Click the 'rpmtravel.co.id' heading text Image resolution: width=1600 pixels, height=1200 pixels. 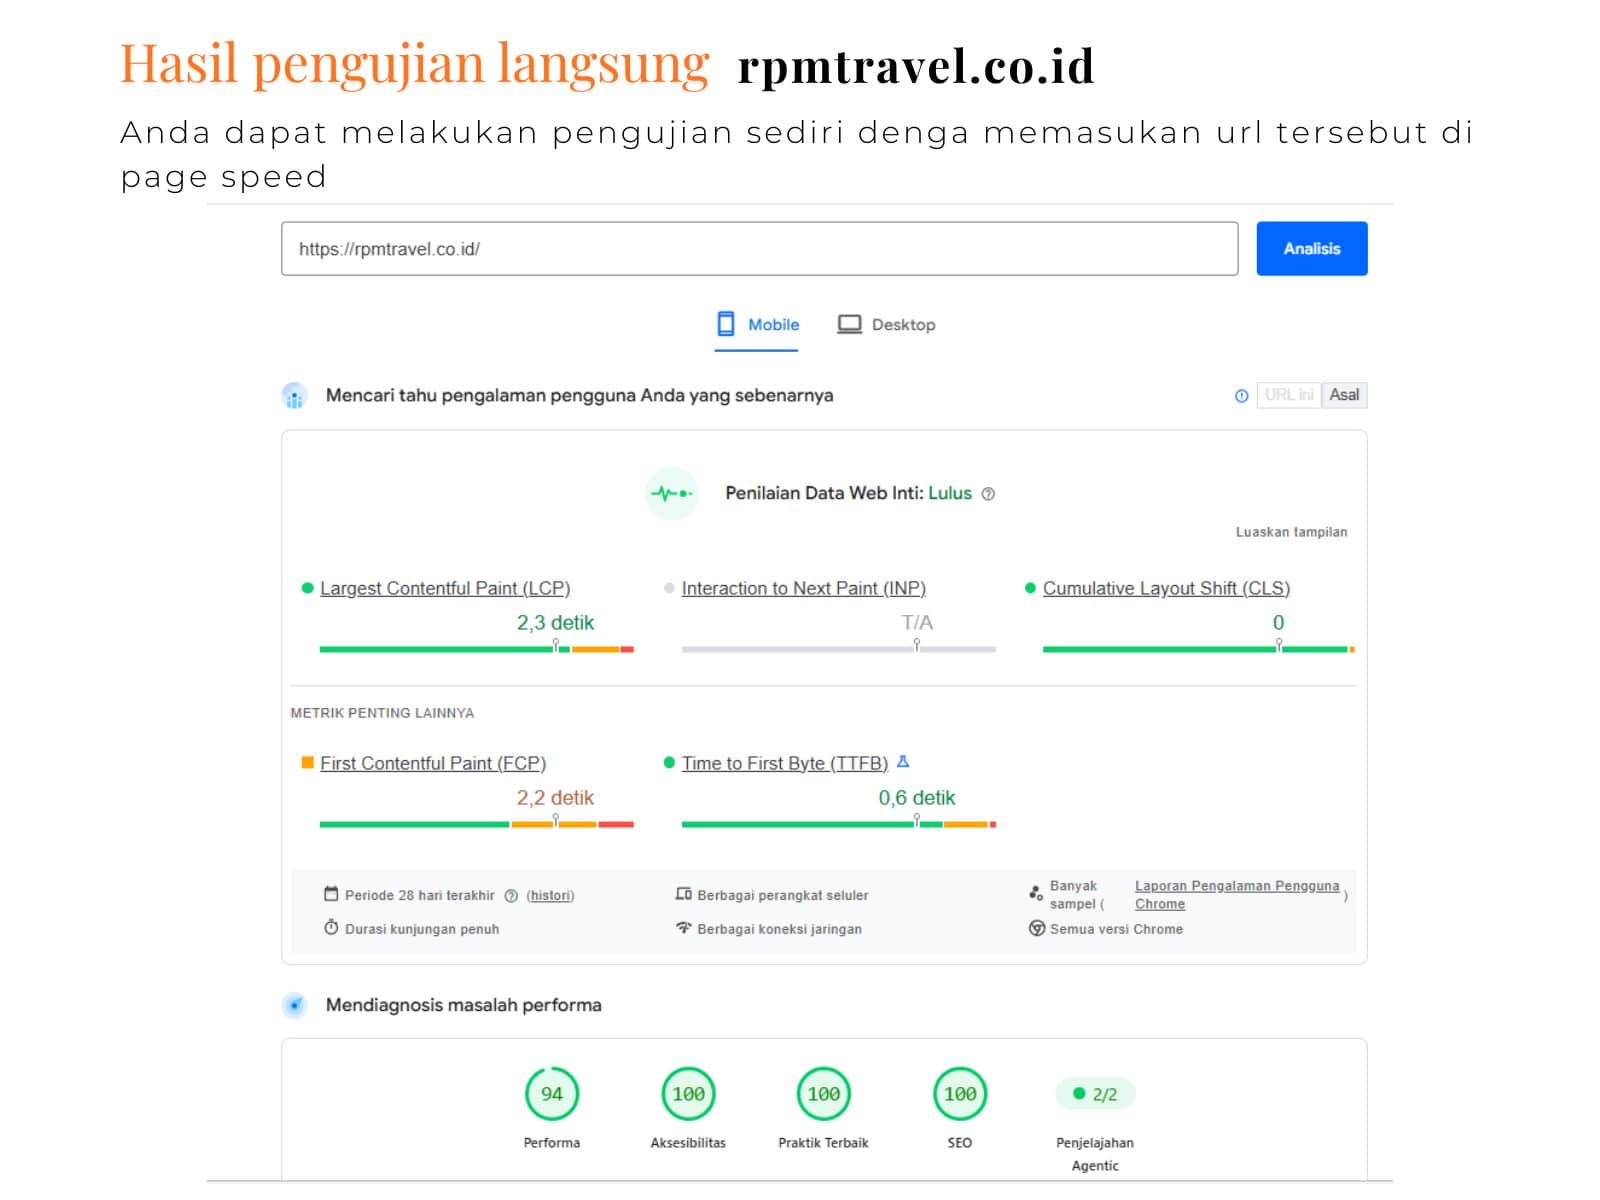916,67
